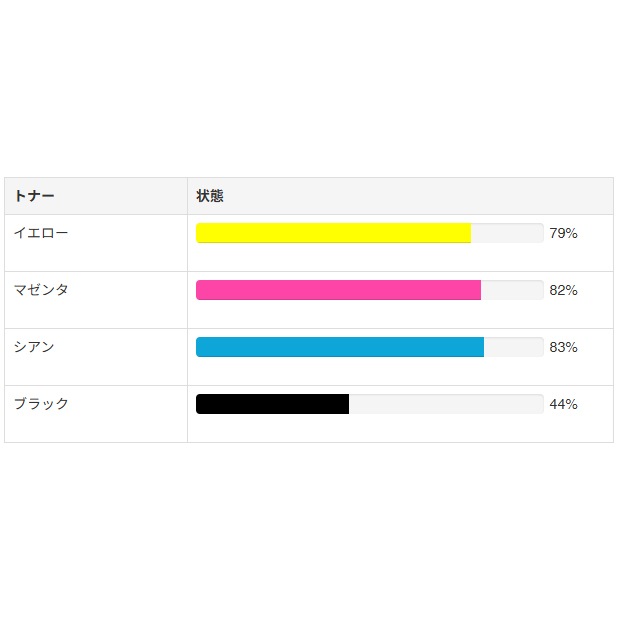Click the unfilled gray part of black bar

click(x=445, y=404)
